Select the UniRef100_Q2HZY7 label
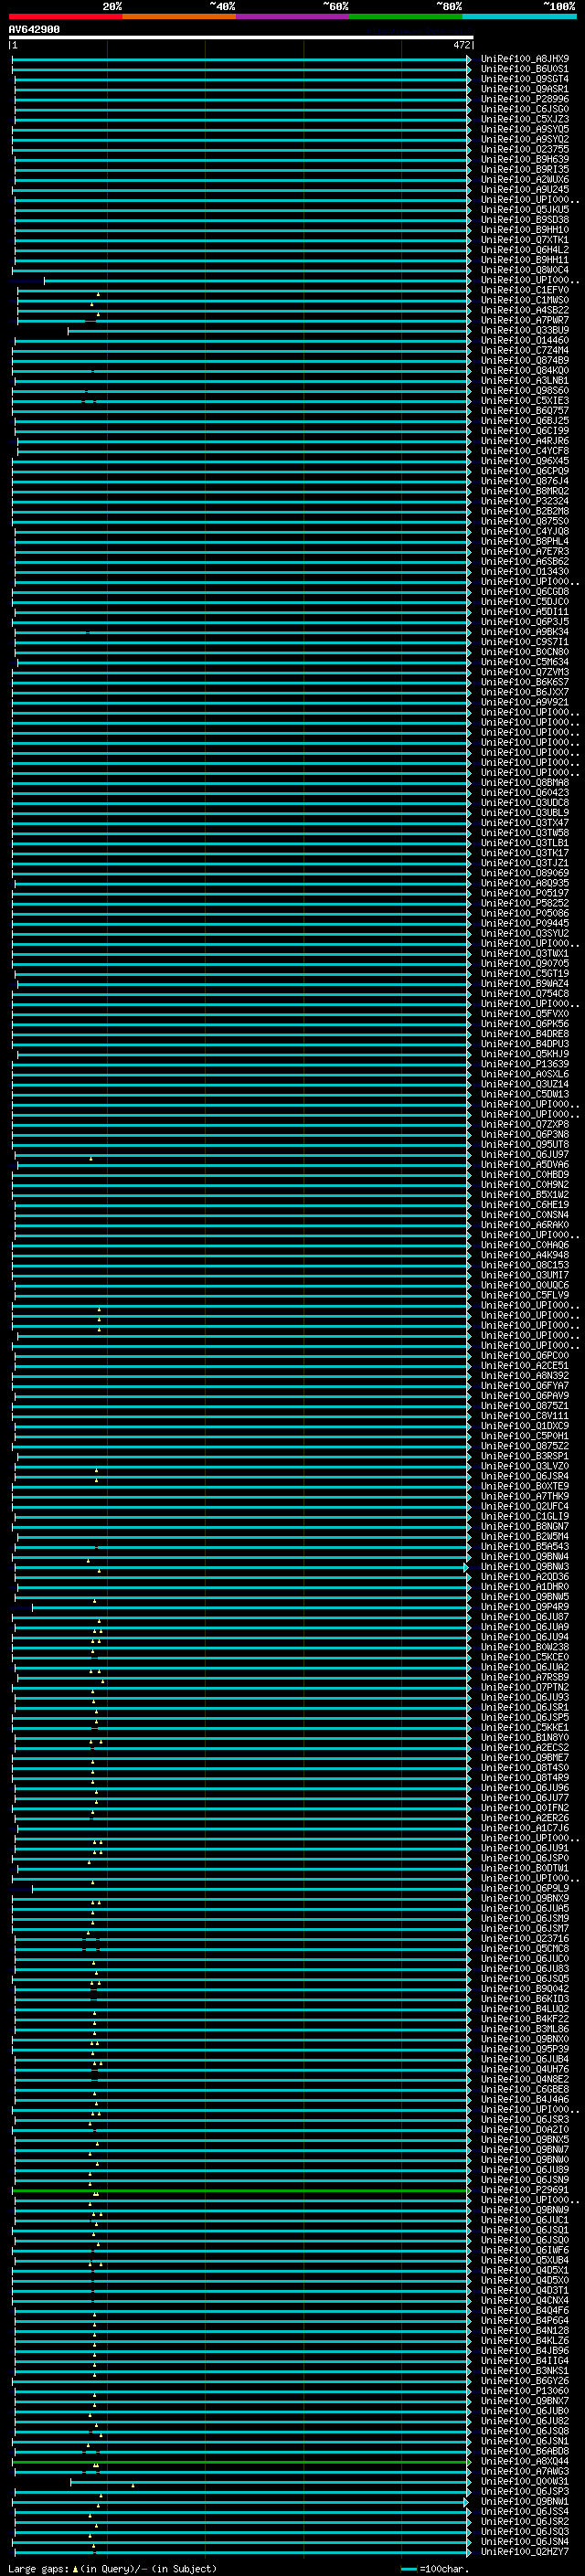 coord(524,2551)
